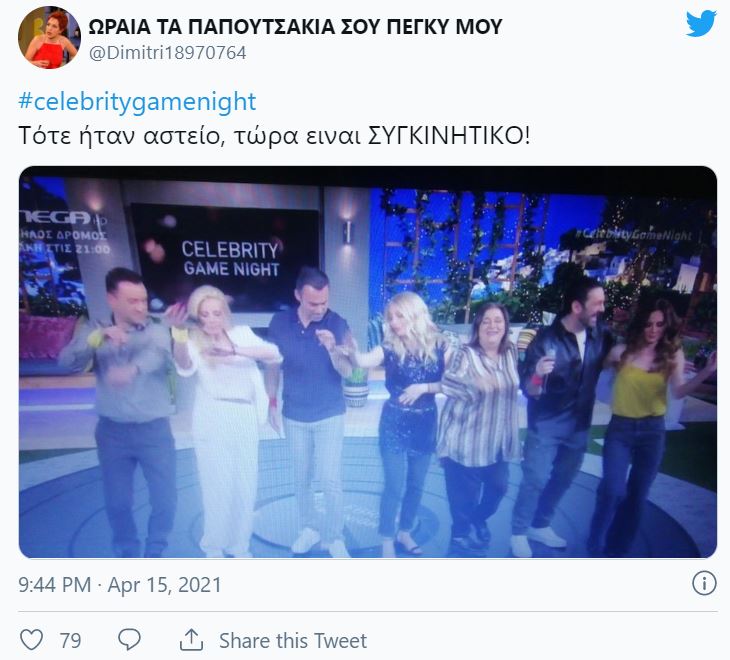The width and height of the screenshot is (730, 660).
Task: Click the Share this Tweet label
Action: click(x=293, y=641)
